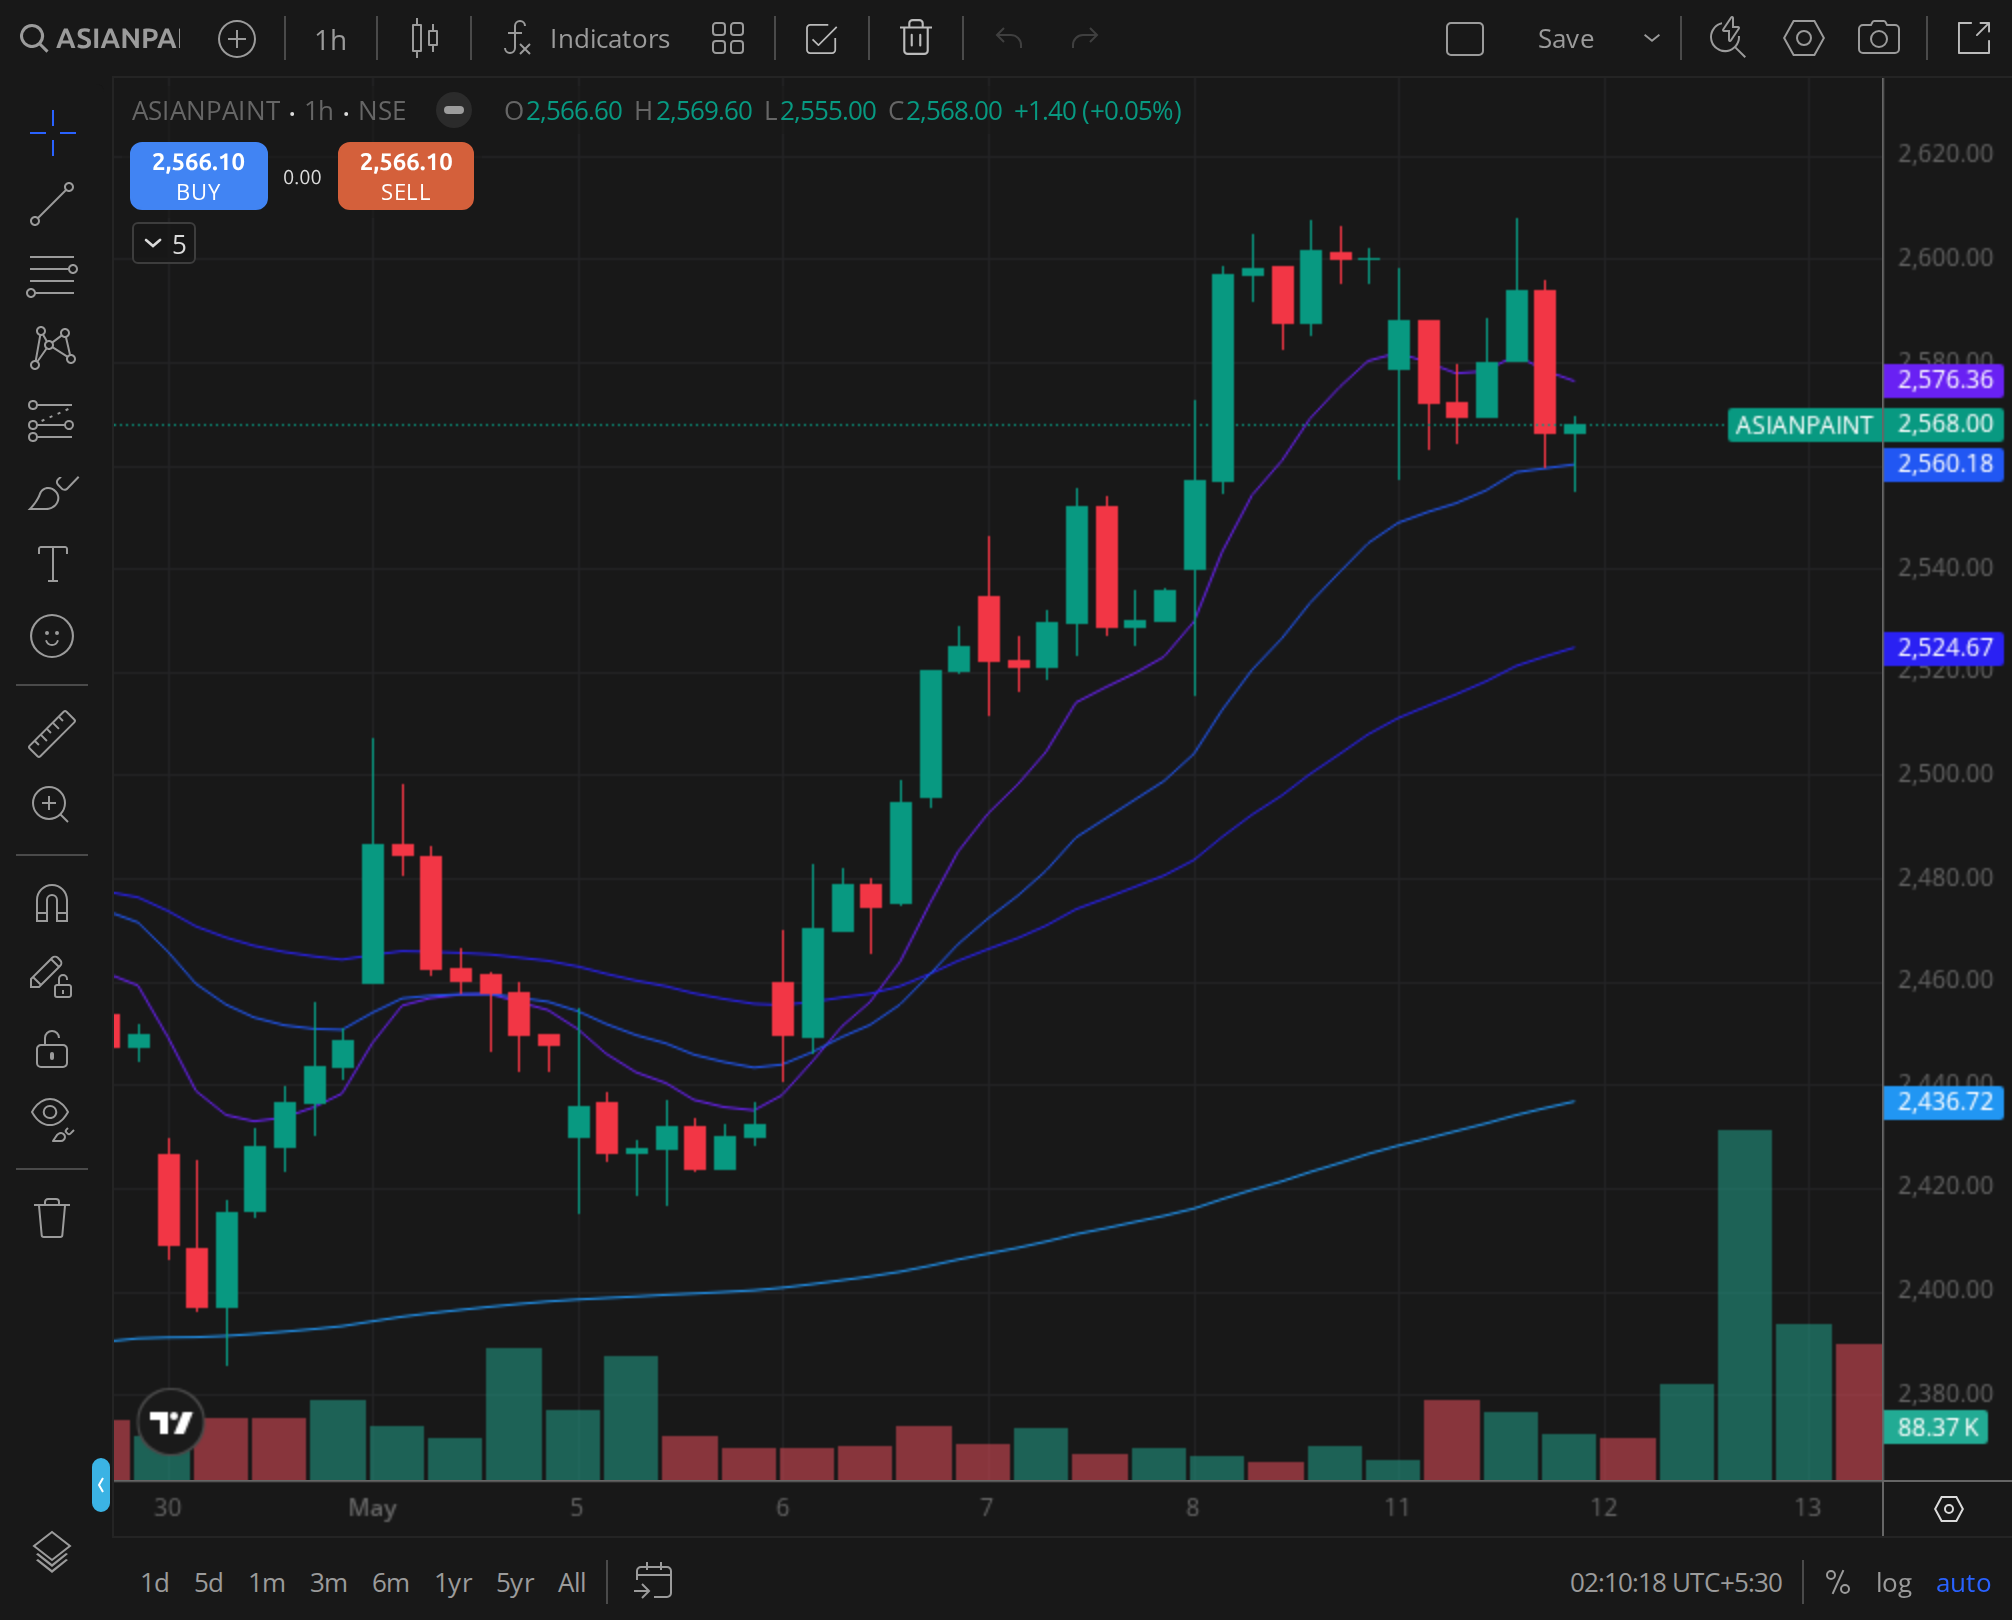Click the 88.37 K volume label
Viewport: 2012px width, 1620px height.
[1937, 1427]
